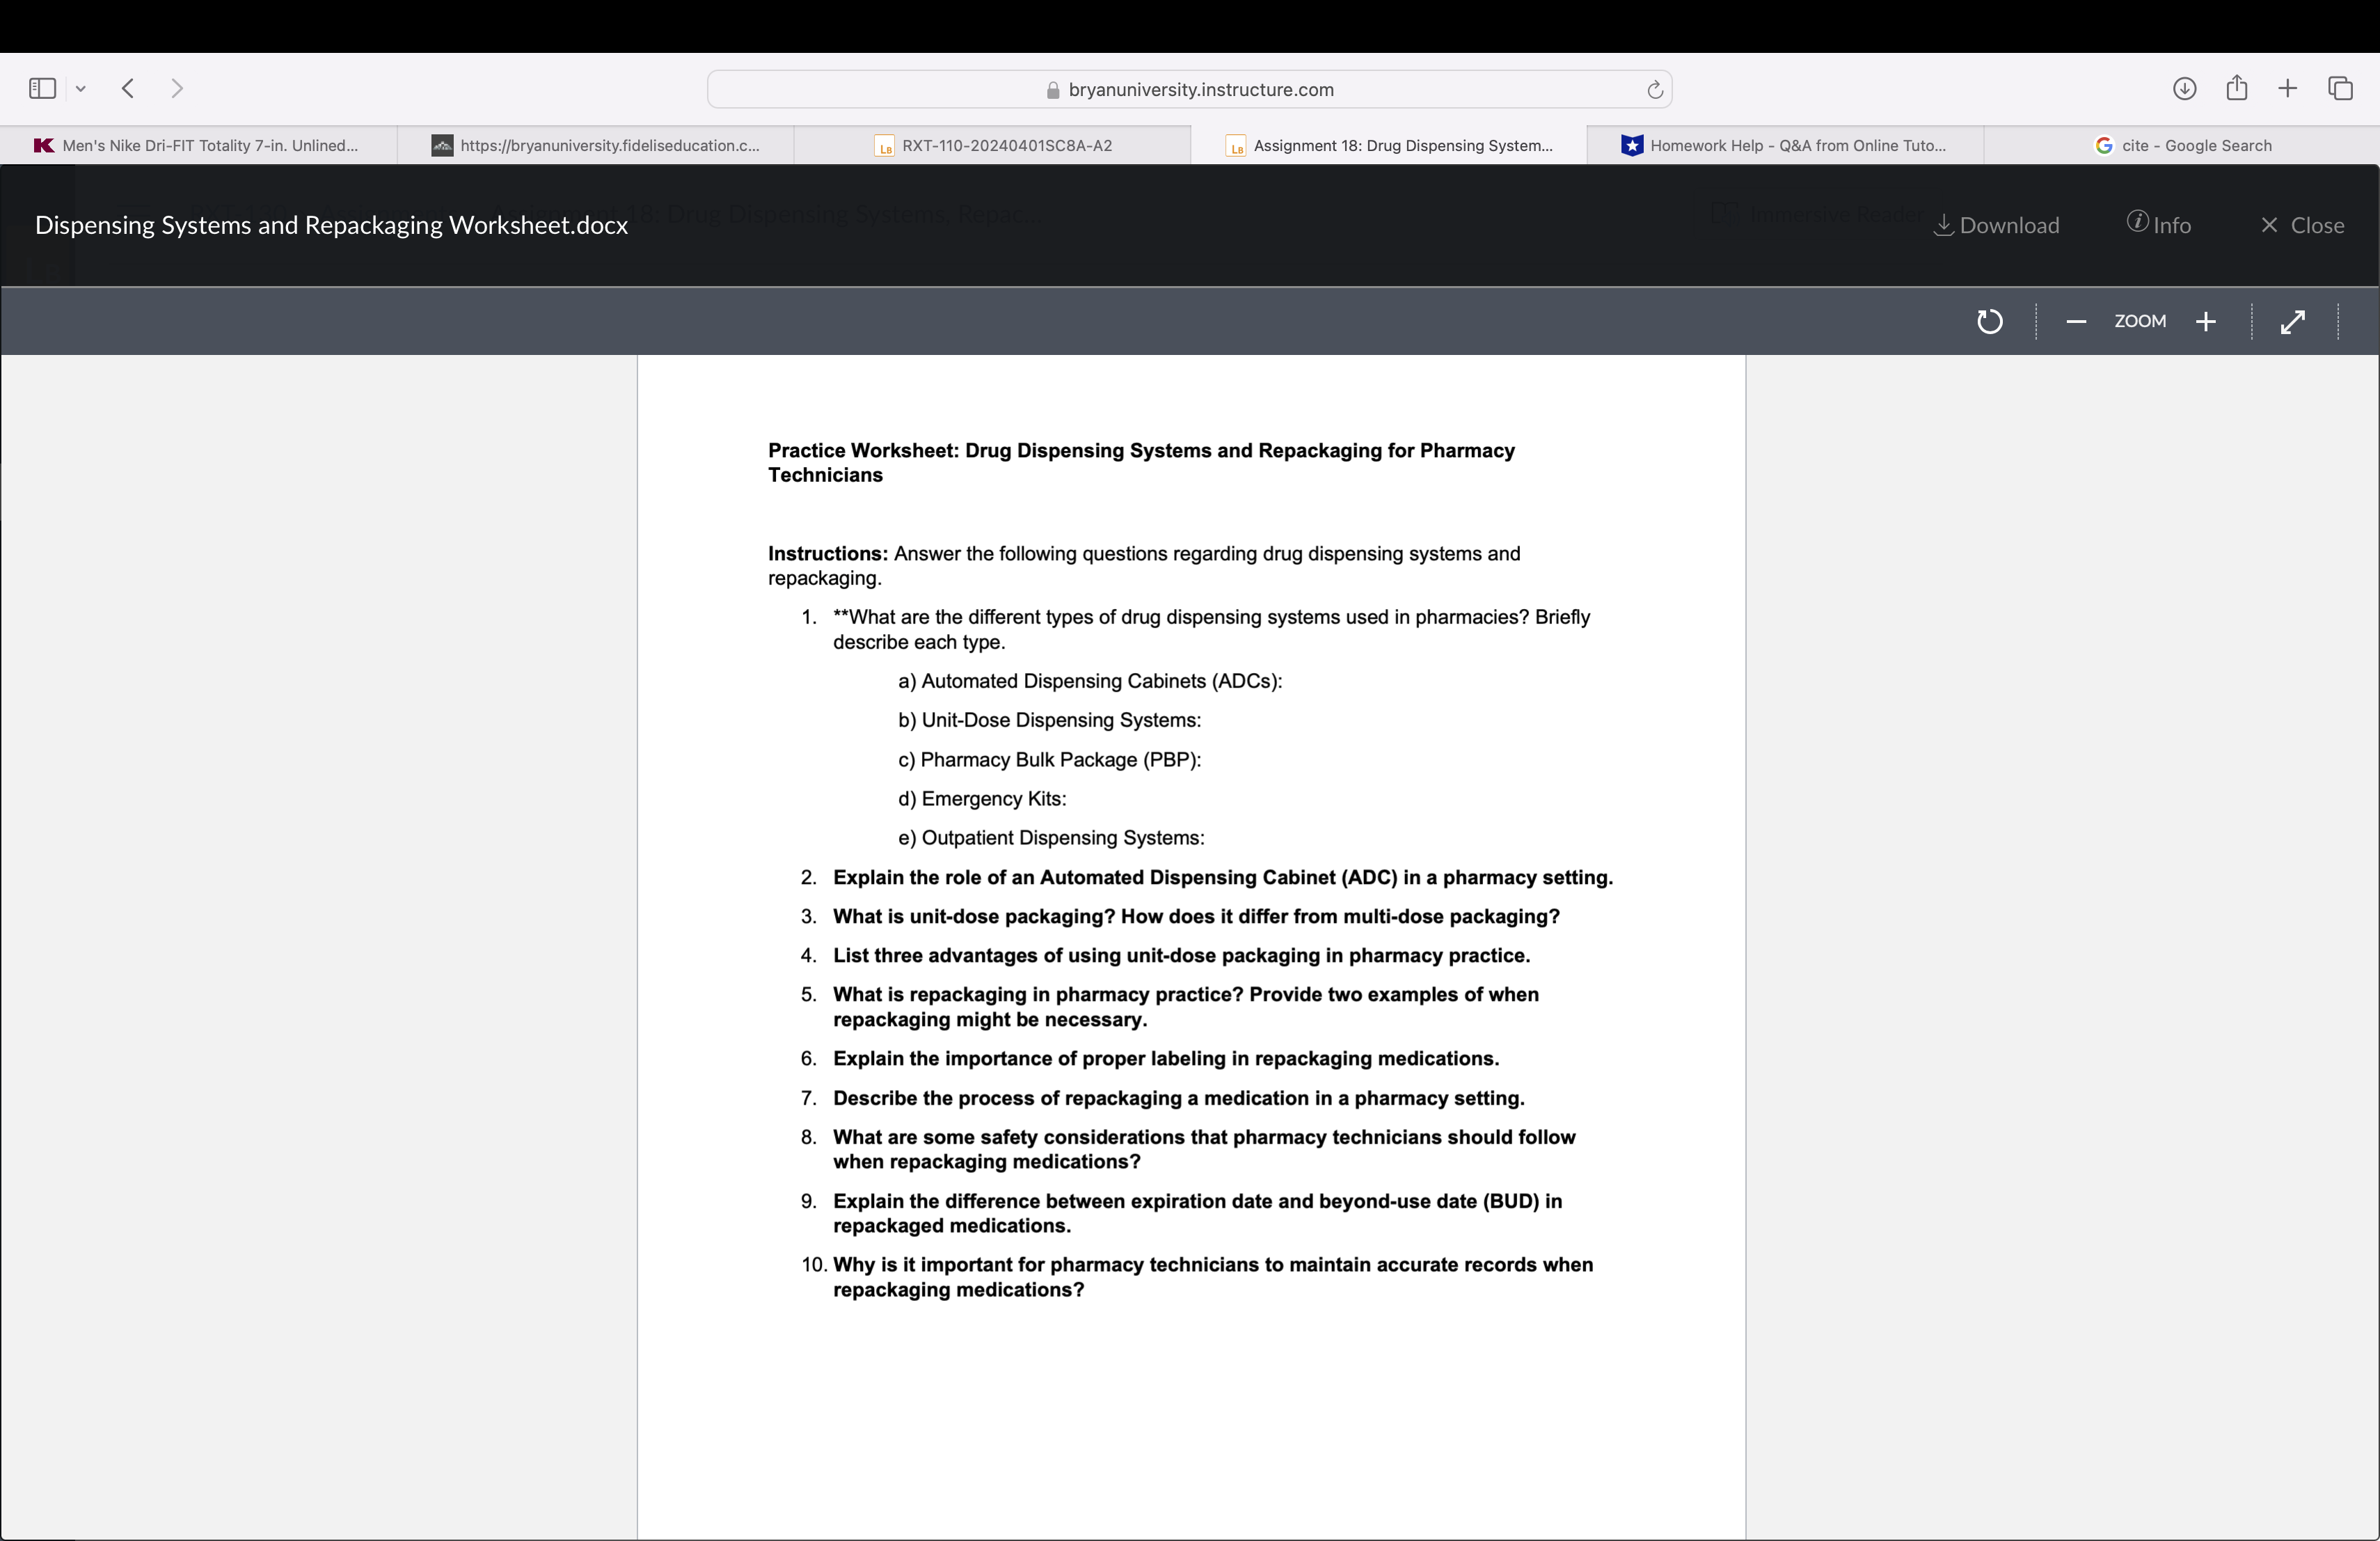Image resolution: width=2380 pixels, height=1541 pixels.
Task: Reset the document rotation in the viewer
Action: click(1989, 321)
